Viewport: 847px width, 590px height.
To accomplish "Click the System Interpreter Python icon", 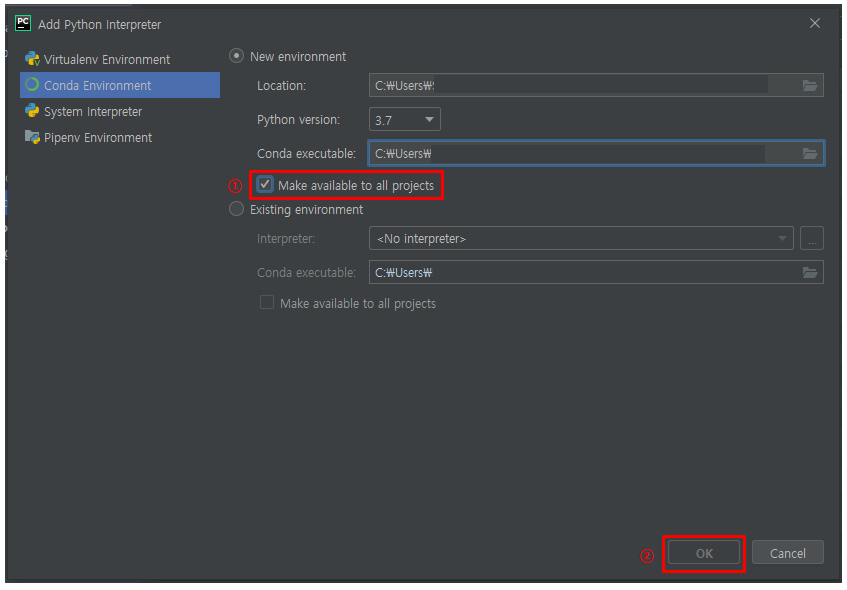I will tap(32, 111).
